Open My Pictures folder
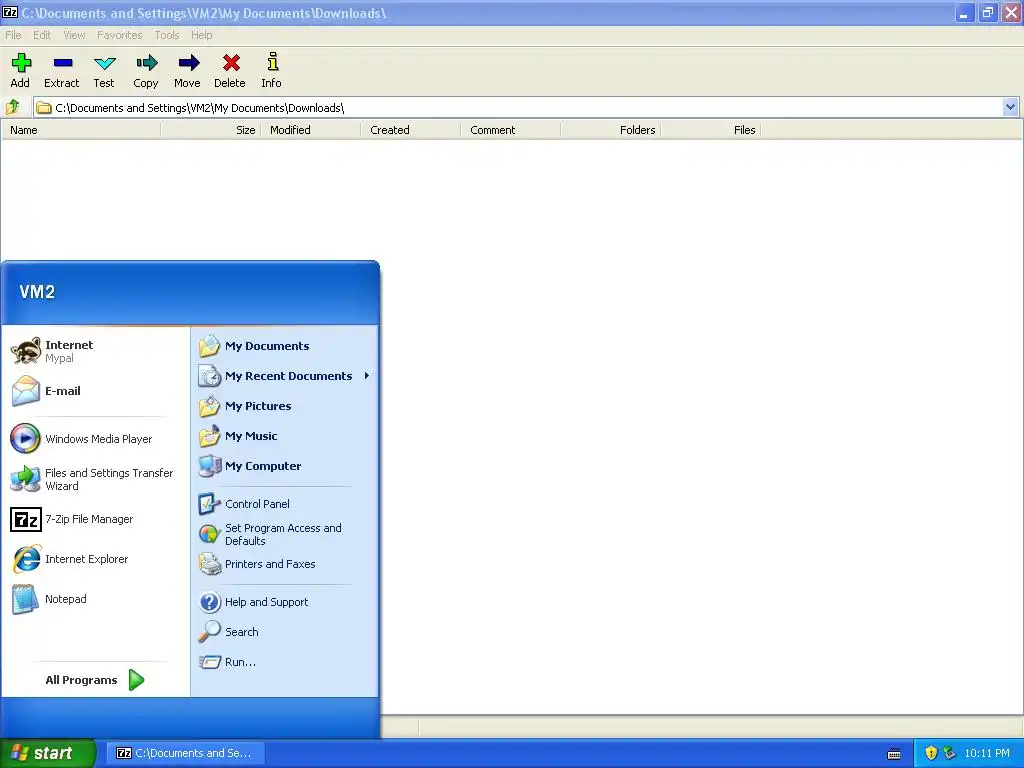Viewport: 1024px width, 768px height. [246, 406]
